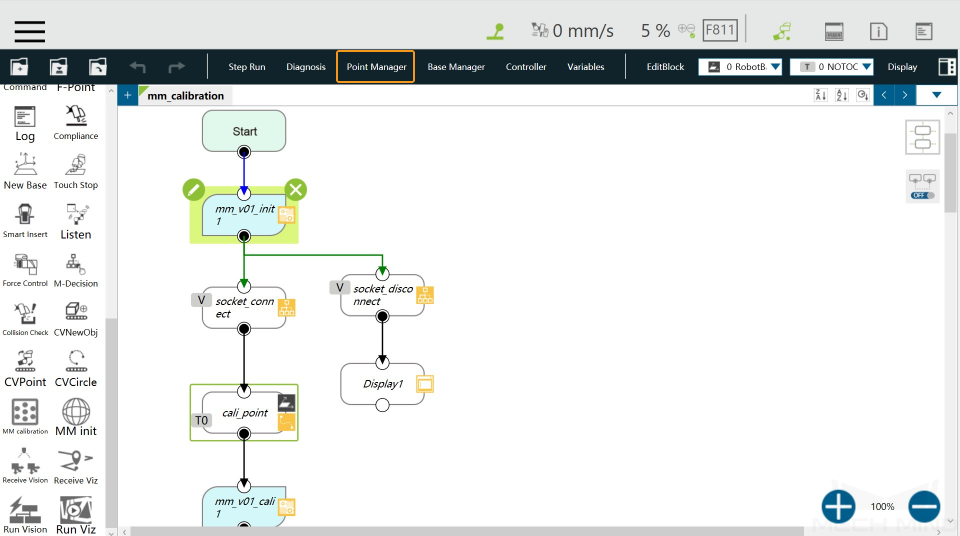The width and height of the screenshot is (960, 536).
Task: Choose the Run Viz node icon
Action: [76, 509]
